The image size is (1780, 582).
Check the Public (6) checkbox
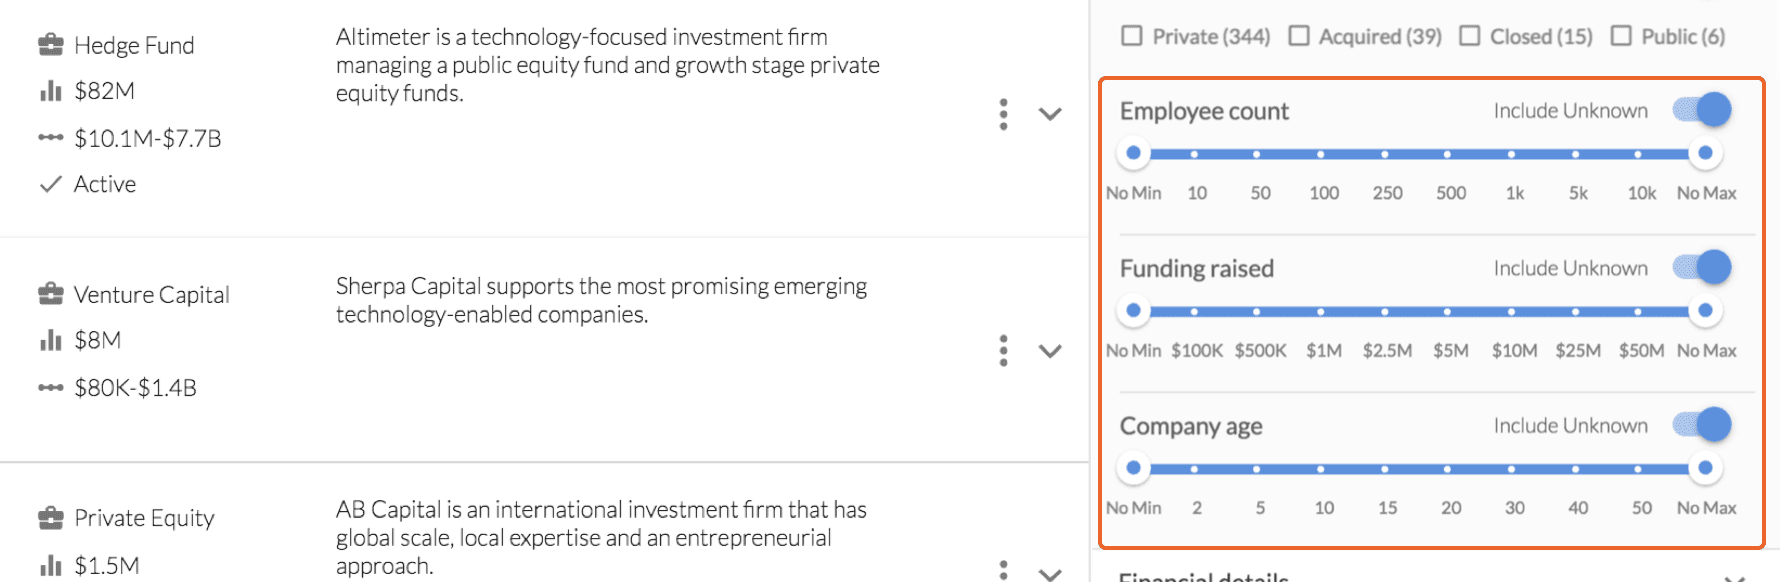point(1621,36)
